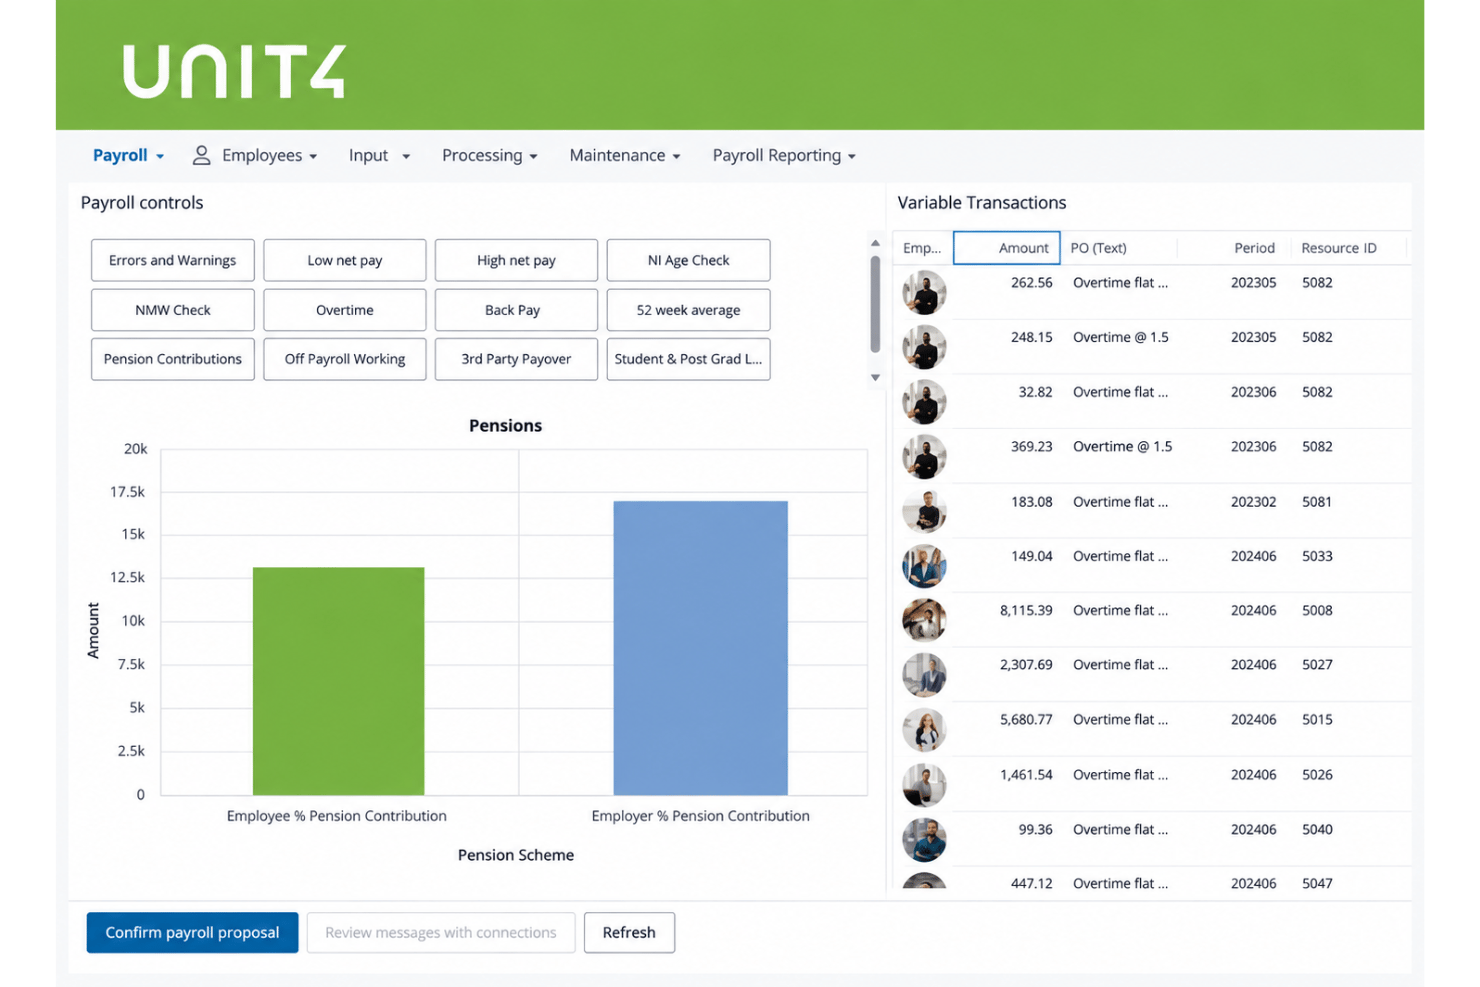
Task: Click the PO (Text) column header
Action: [1098, 248]
